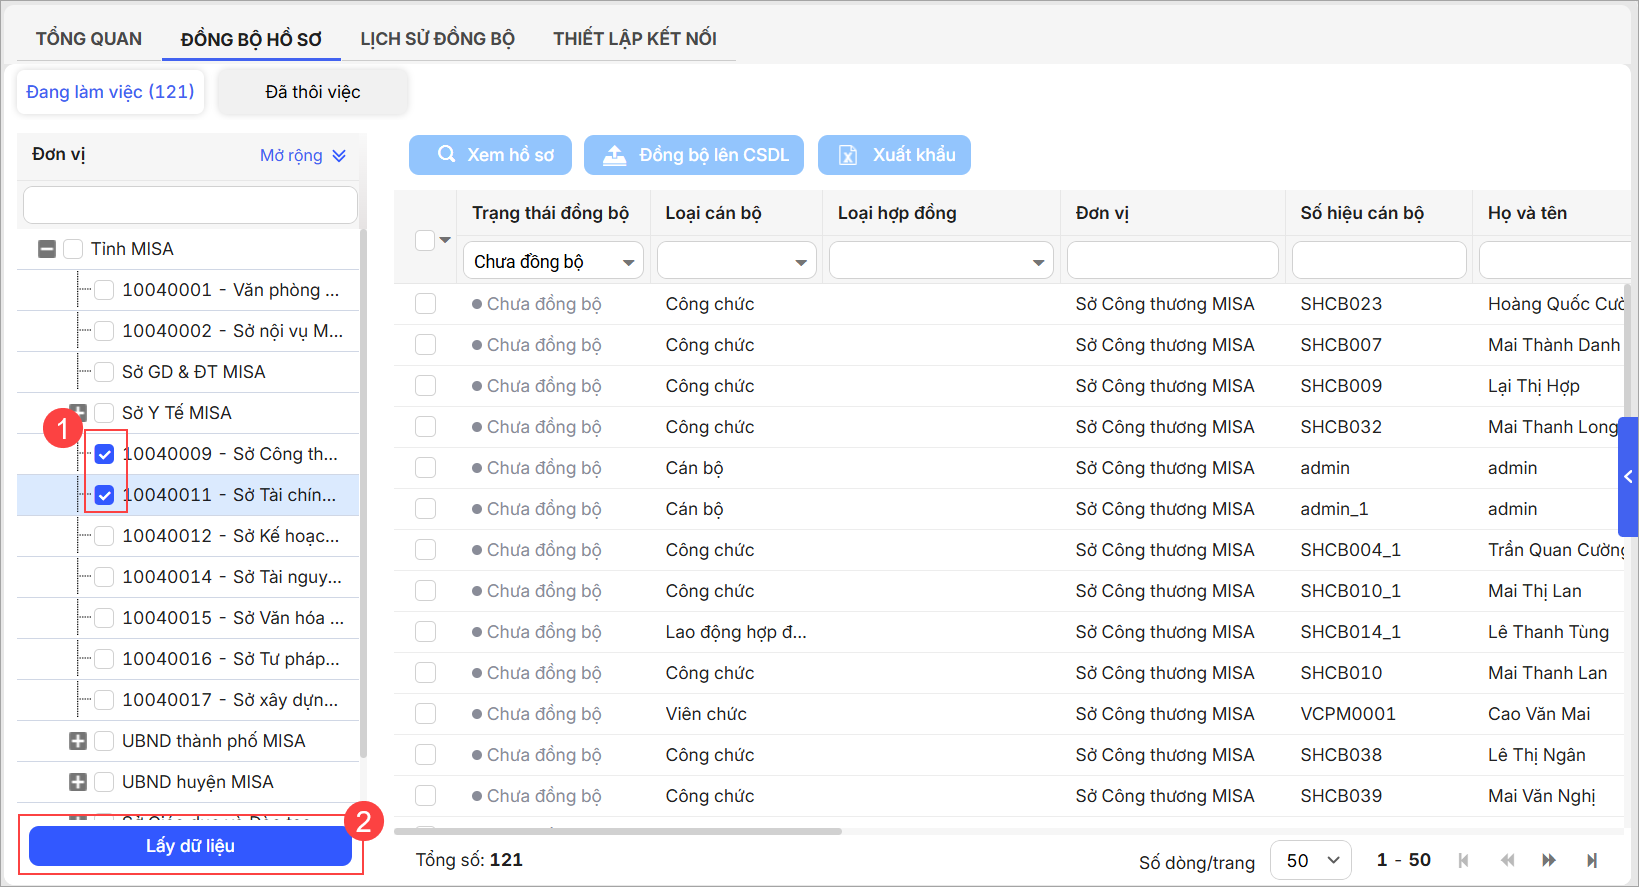Open the blue side panel arrow handle
Viewport: 1639px width, 887px height.
coord(1628,477)
